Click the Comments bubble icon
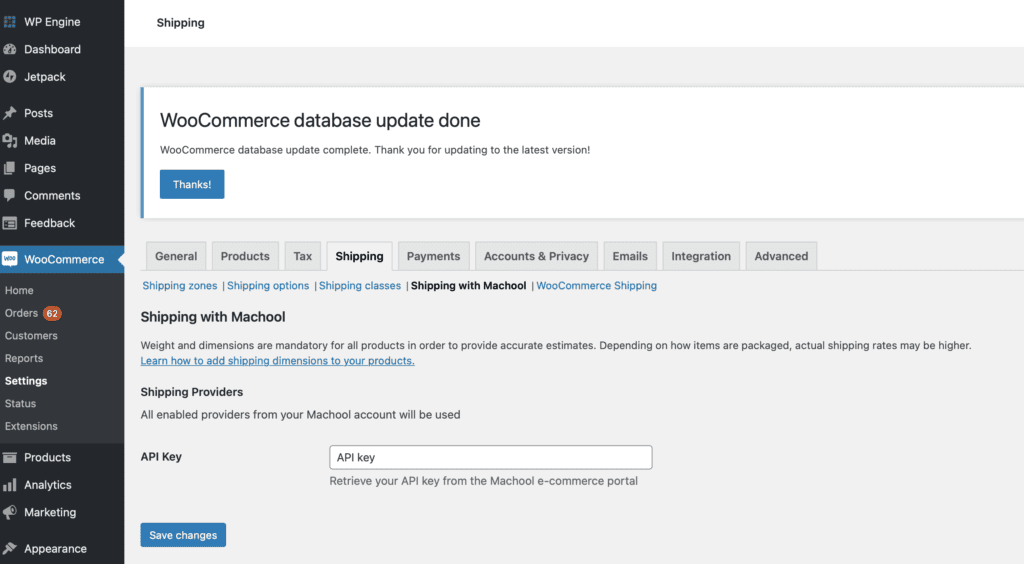The width and height of the screenshot is (1024, 564). 10,195
